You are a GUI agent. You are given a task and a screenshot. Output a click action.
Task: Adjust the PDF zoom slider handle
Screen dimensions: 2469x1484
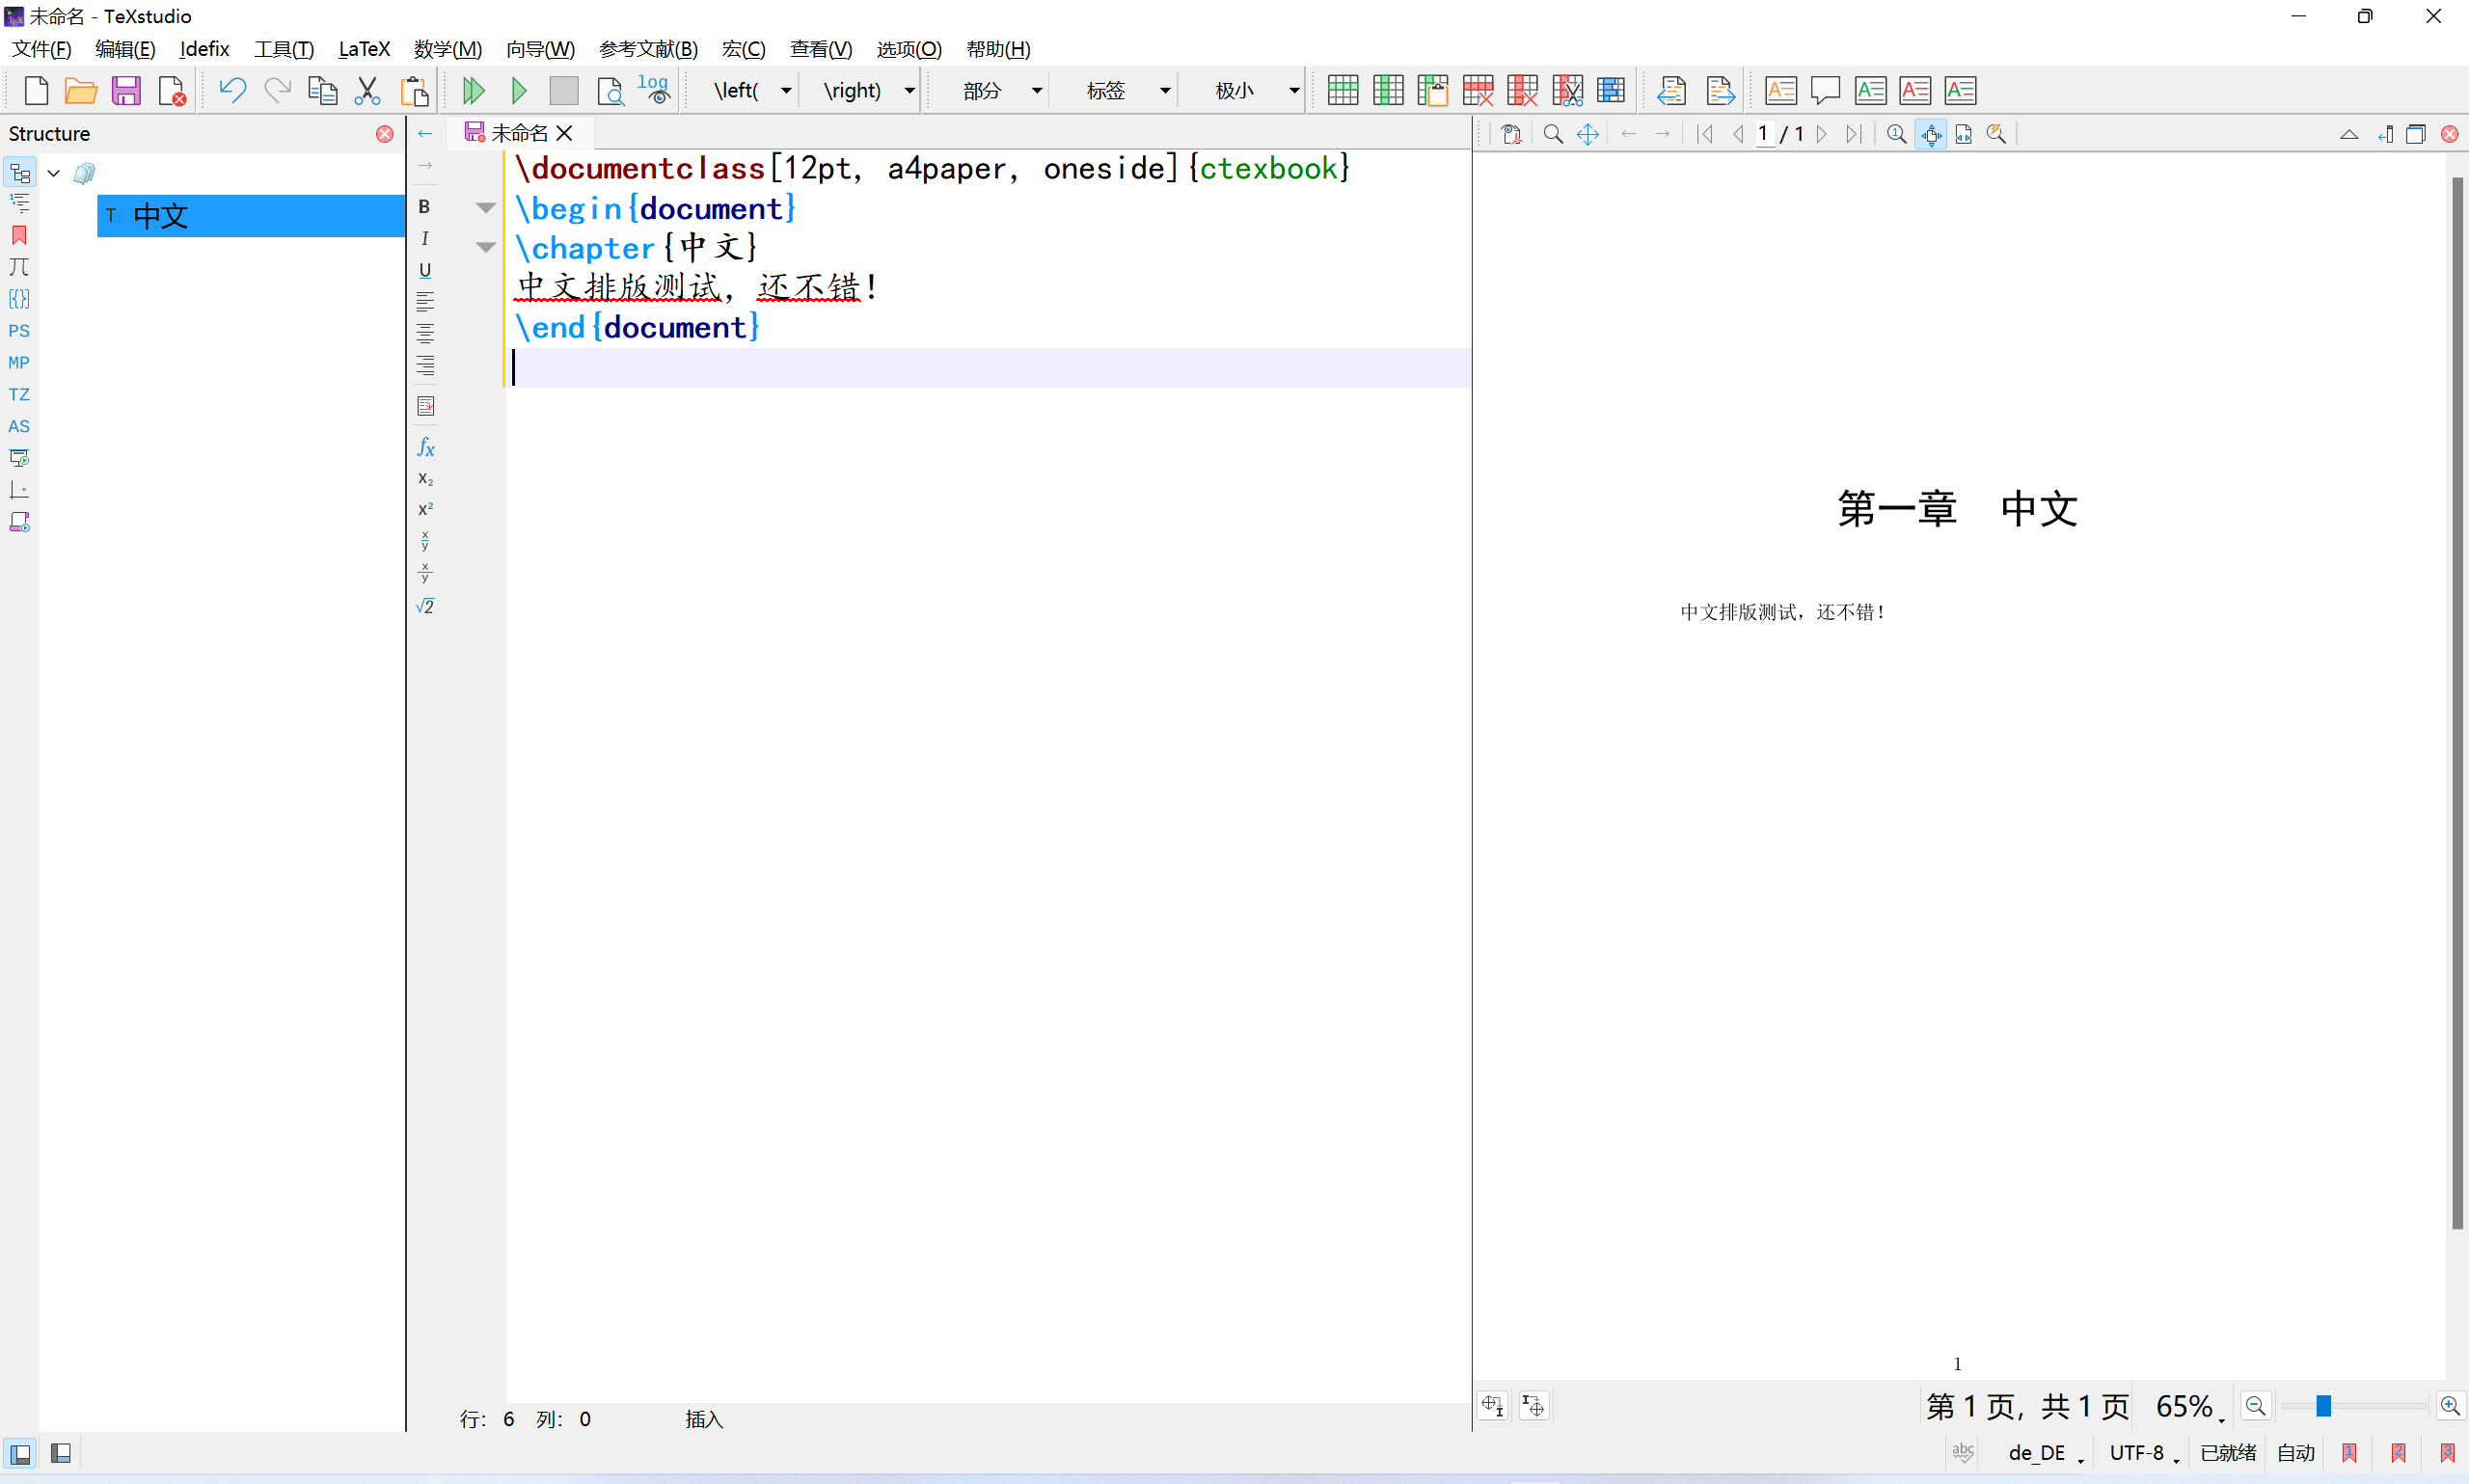click(x=2324, y=1406)
